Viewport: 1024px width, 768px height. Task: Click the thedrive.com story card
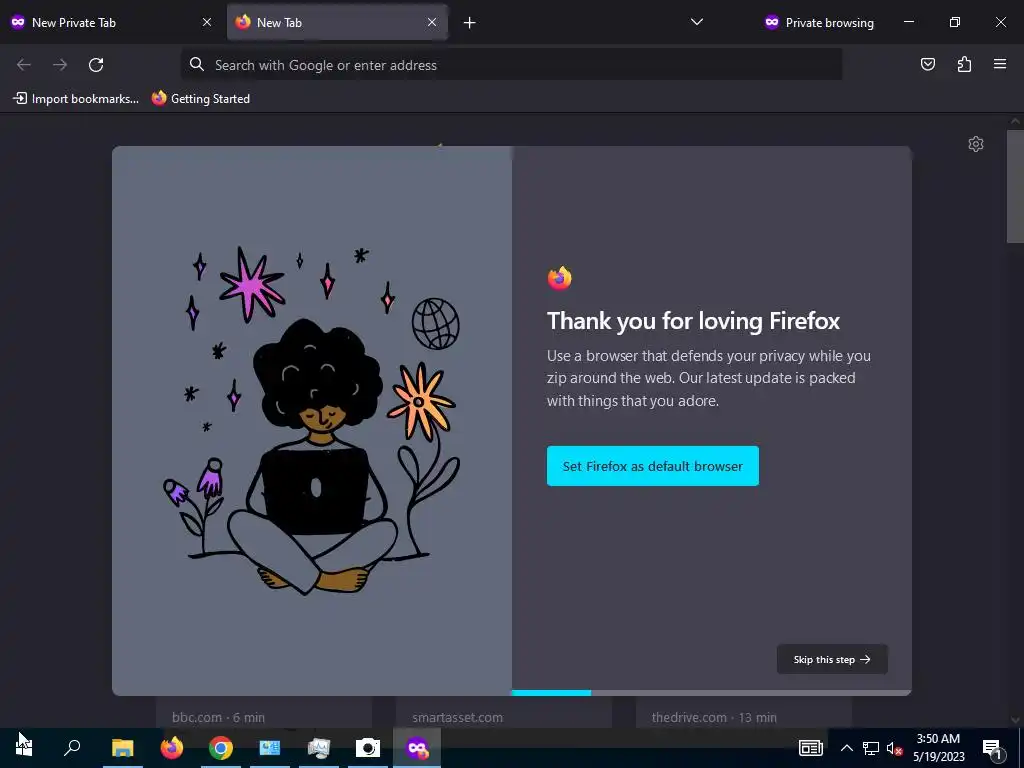coord(744,712)
